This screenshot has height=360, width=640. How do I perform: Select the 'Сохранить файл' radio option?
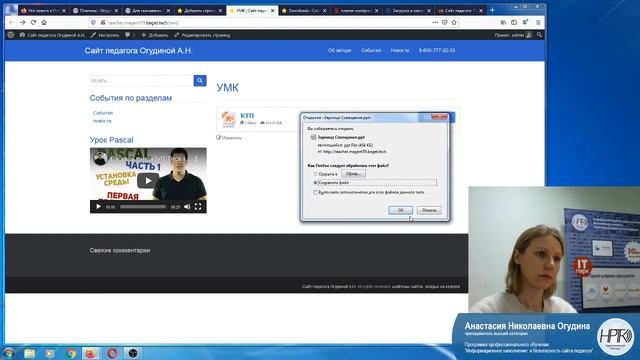click(315, 182)
